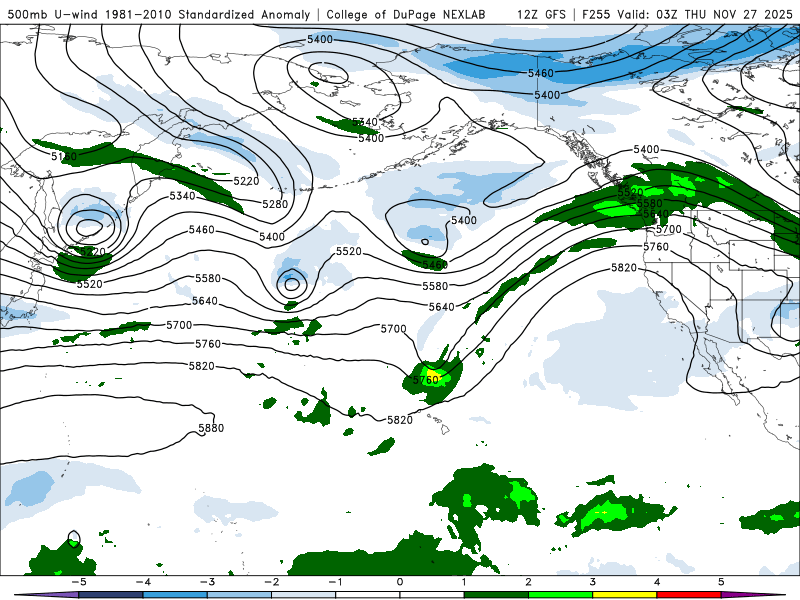The width and height of the screenshot is (800, 600).
Task: Click the 3 tick label on the color scale
Action: [x=593, y=582]
